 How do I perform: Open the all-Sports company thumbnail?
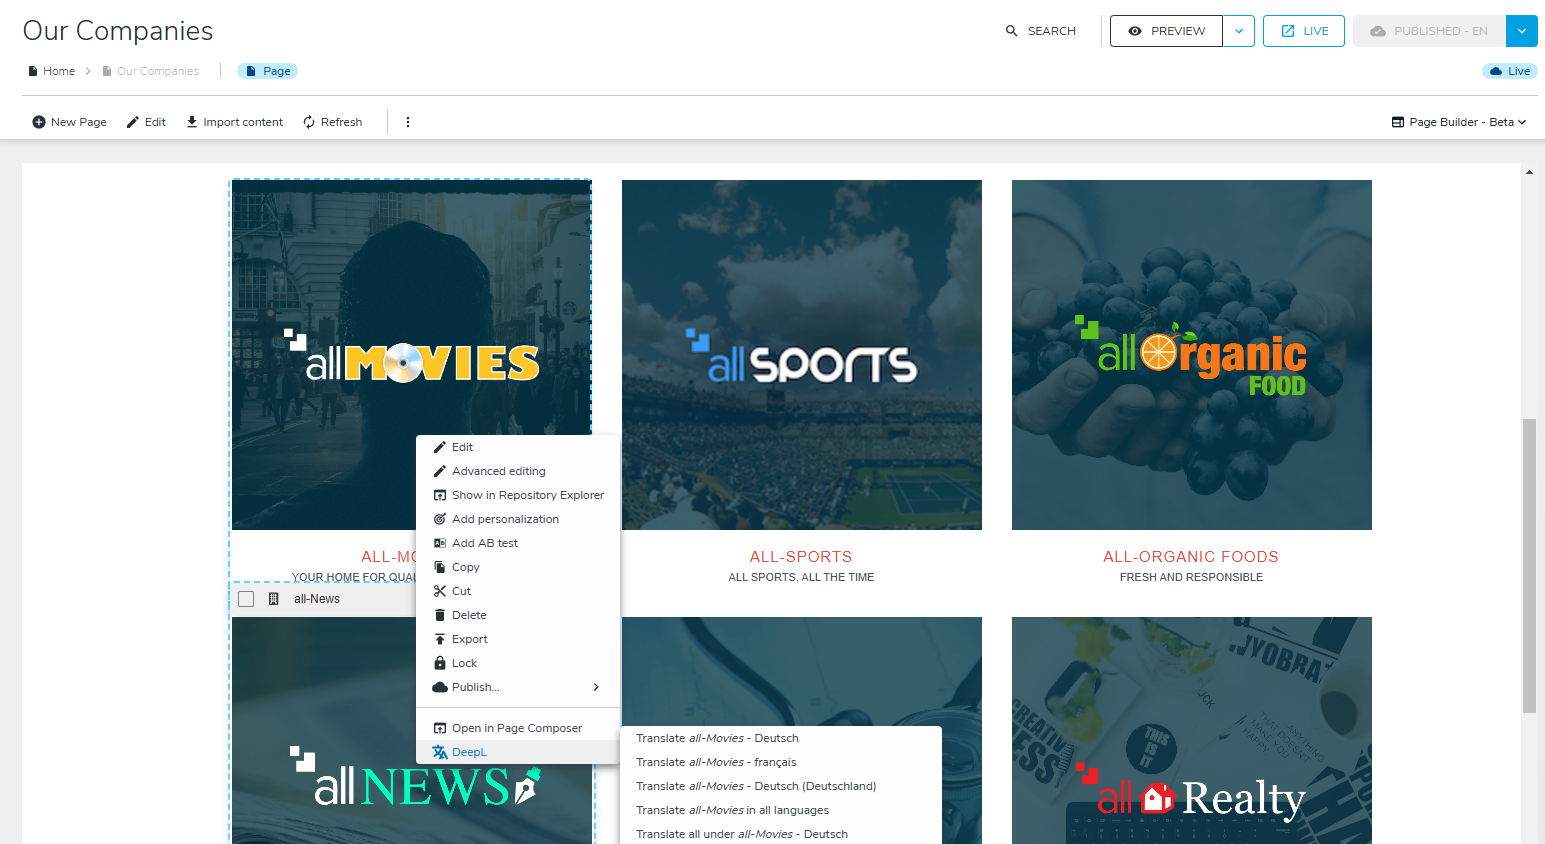(x=802, y=355)
